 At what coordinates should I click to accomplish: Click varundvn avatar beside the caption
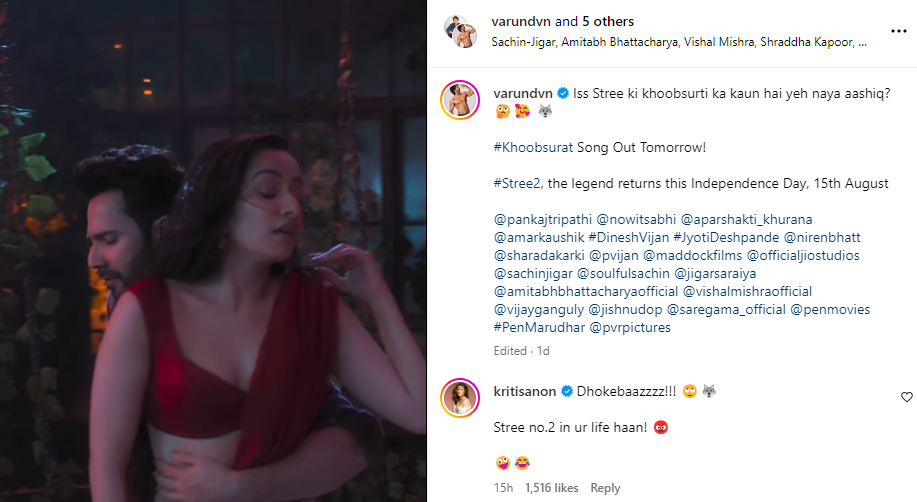(460, 99)
